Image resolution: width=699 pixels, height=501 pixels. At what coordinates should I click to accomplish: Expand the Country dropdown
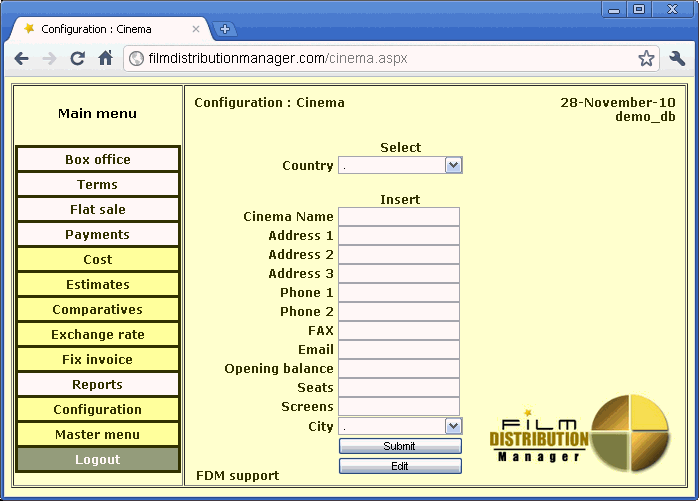[x=453, y=165]
